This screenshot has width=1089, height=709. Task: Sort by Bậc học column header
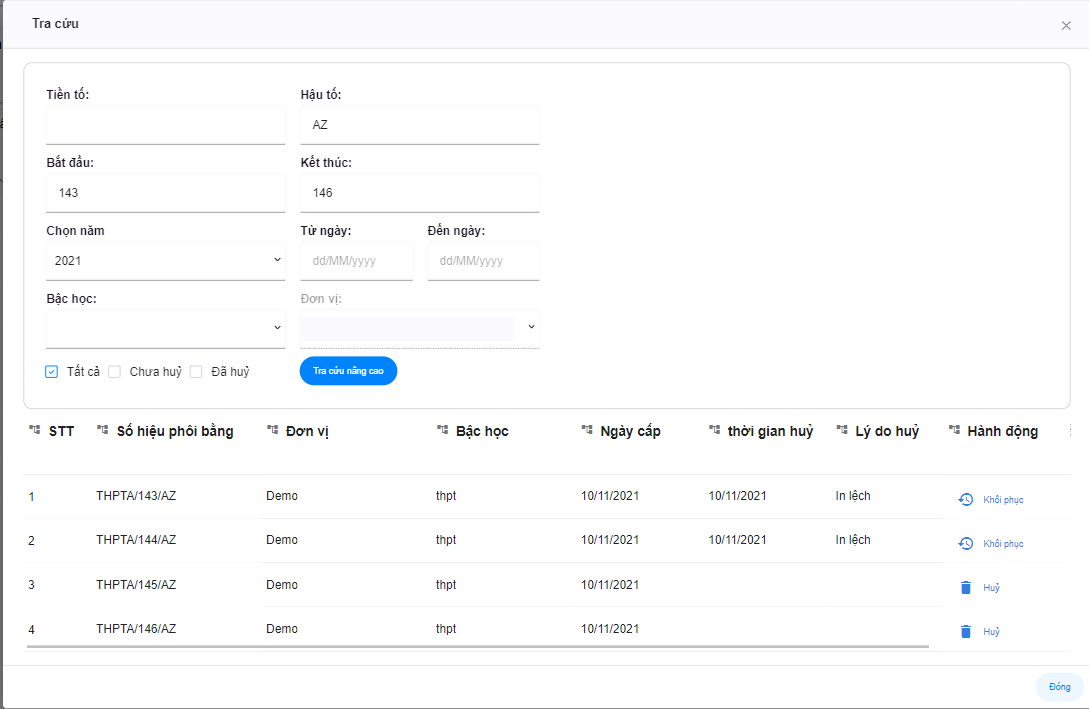482,432
